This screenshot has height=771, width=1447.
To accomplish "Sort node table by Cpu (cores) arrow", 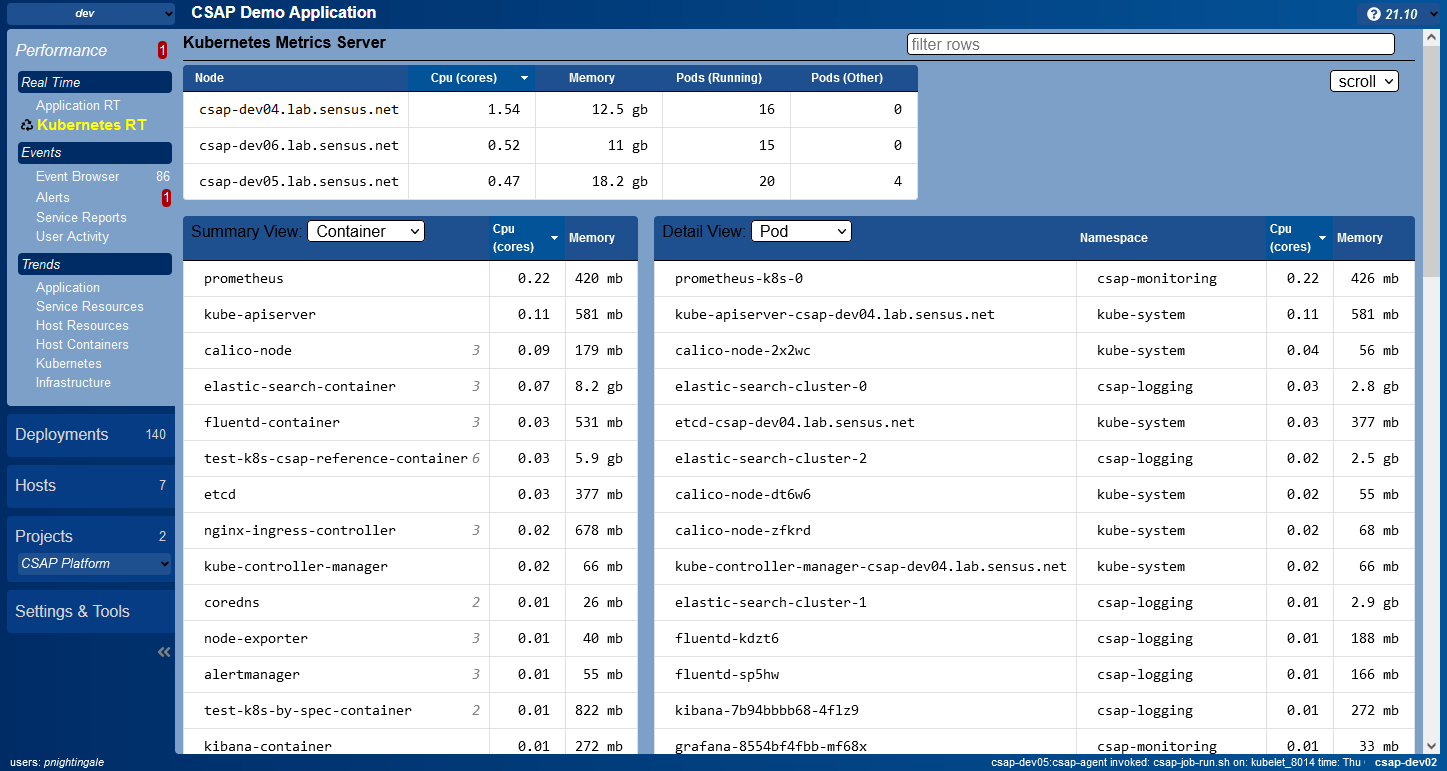I will click(x=523, y=78).
